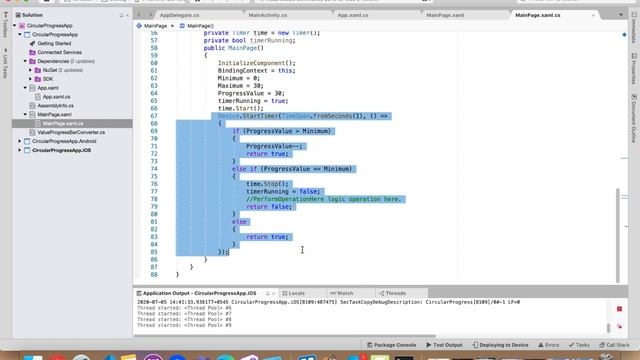The width and height of the screenshot is (640, 360).
Task: Switch to the MainPage.xaml tab
Action: point(445,15)
